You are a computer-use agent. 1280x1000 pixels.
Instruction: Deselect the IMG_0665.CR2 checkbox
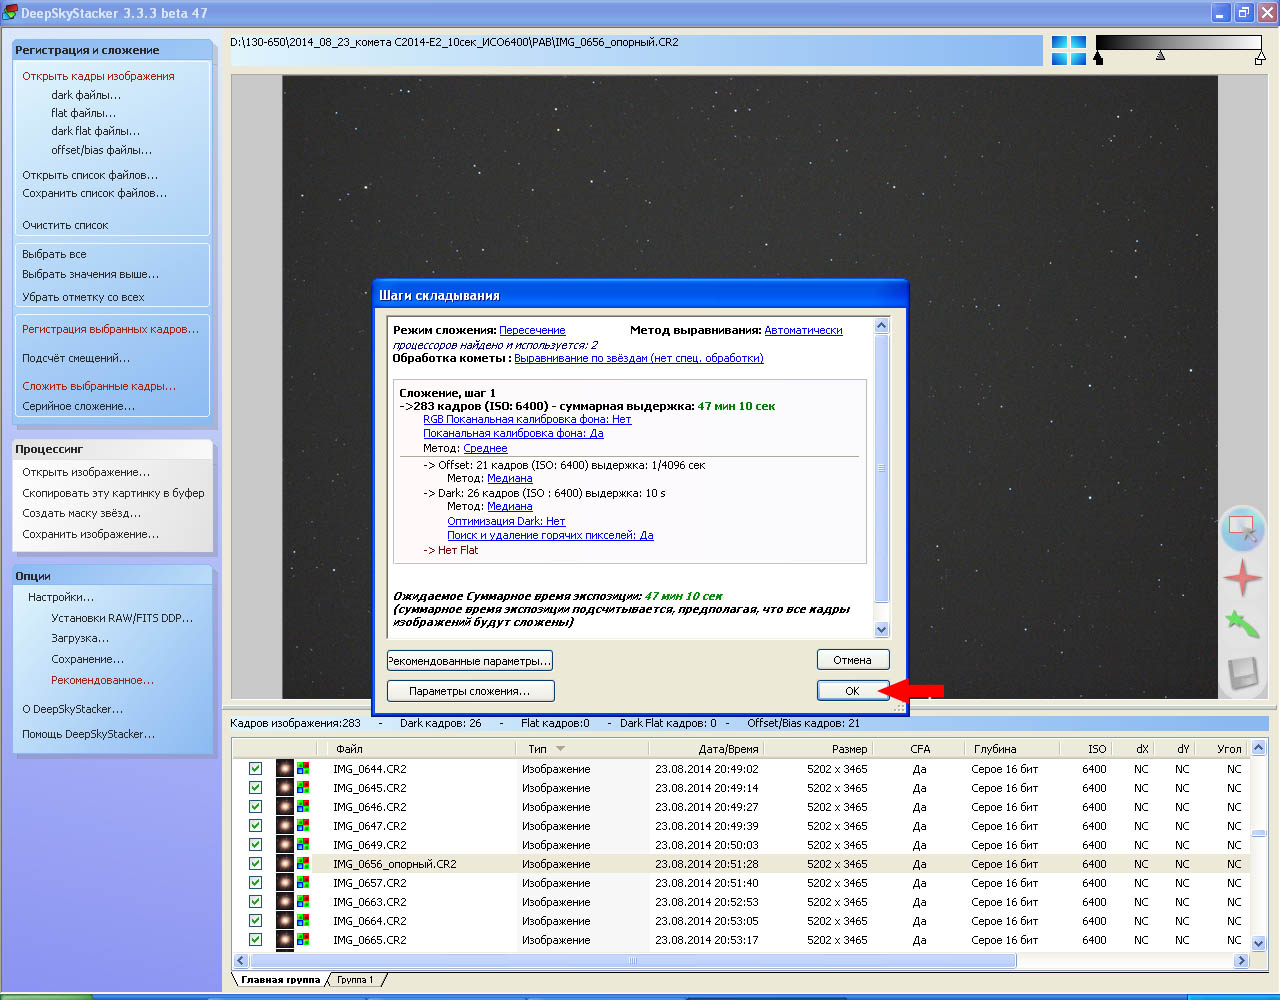point(255,940)
